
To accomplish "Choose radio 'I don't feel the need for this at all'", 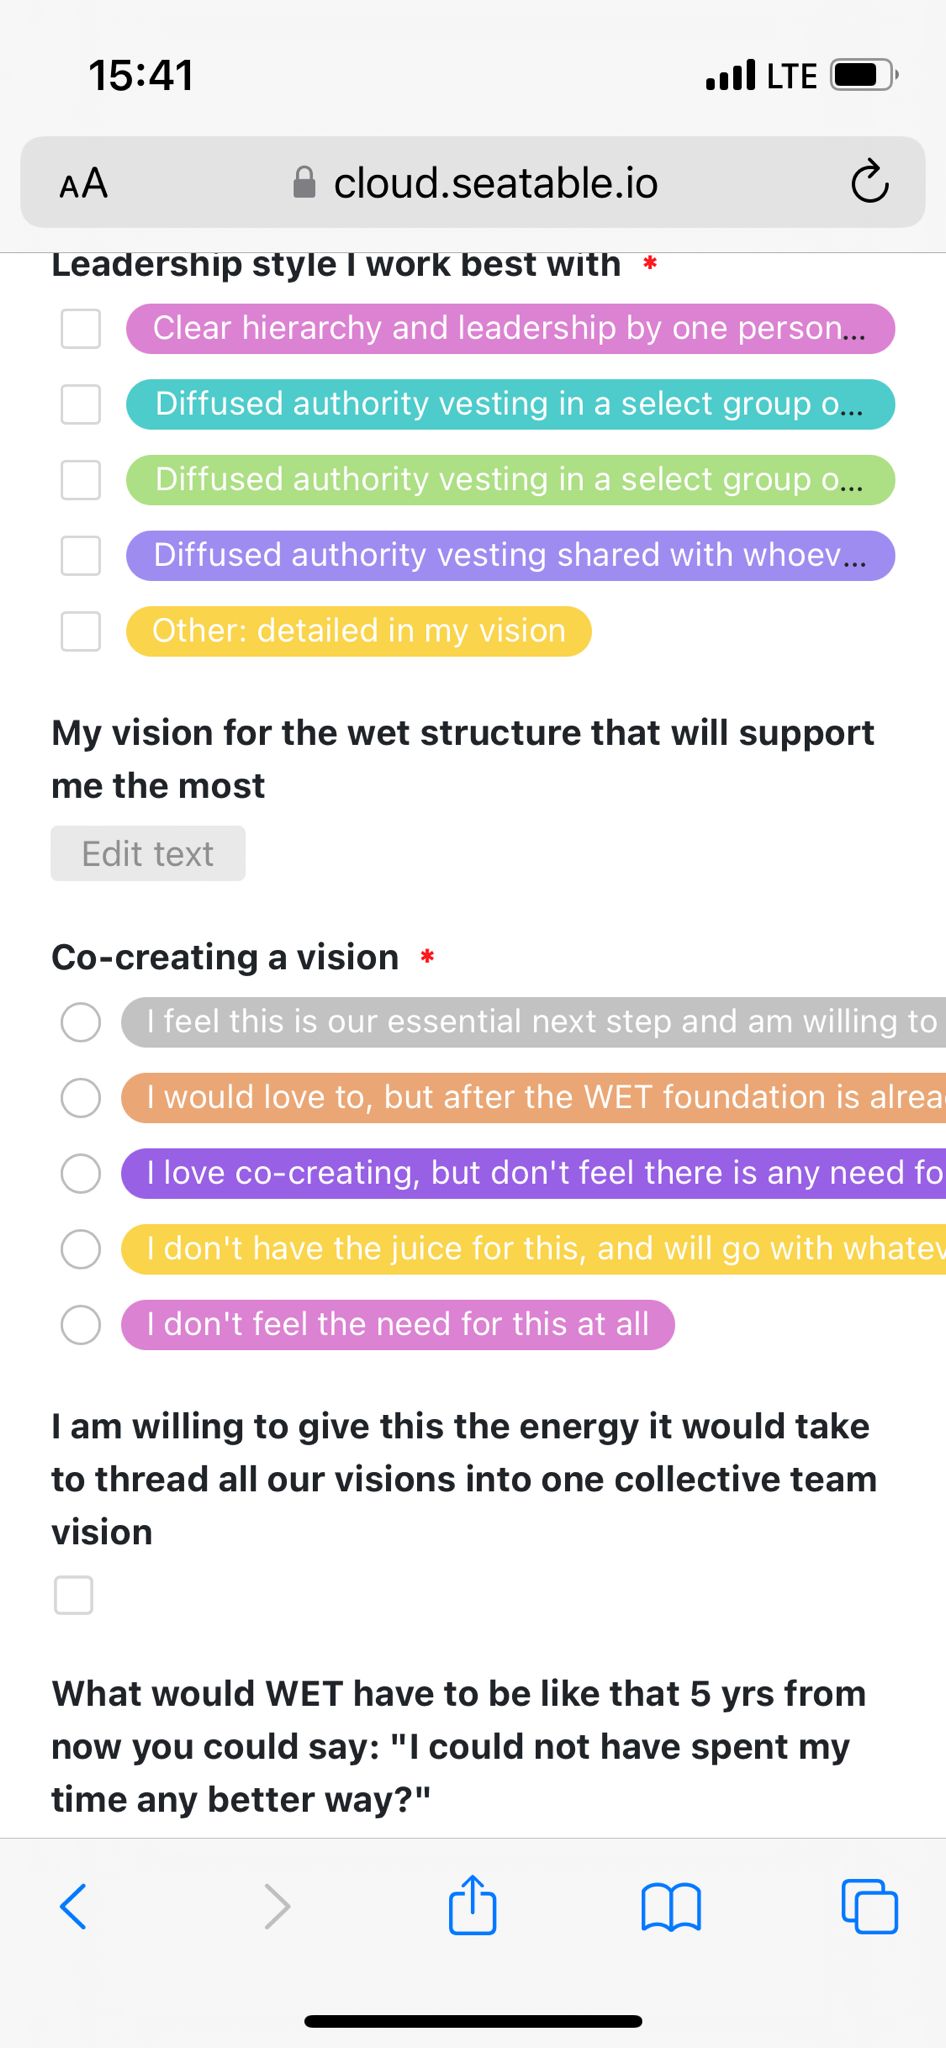I will [81, 1324].
